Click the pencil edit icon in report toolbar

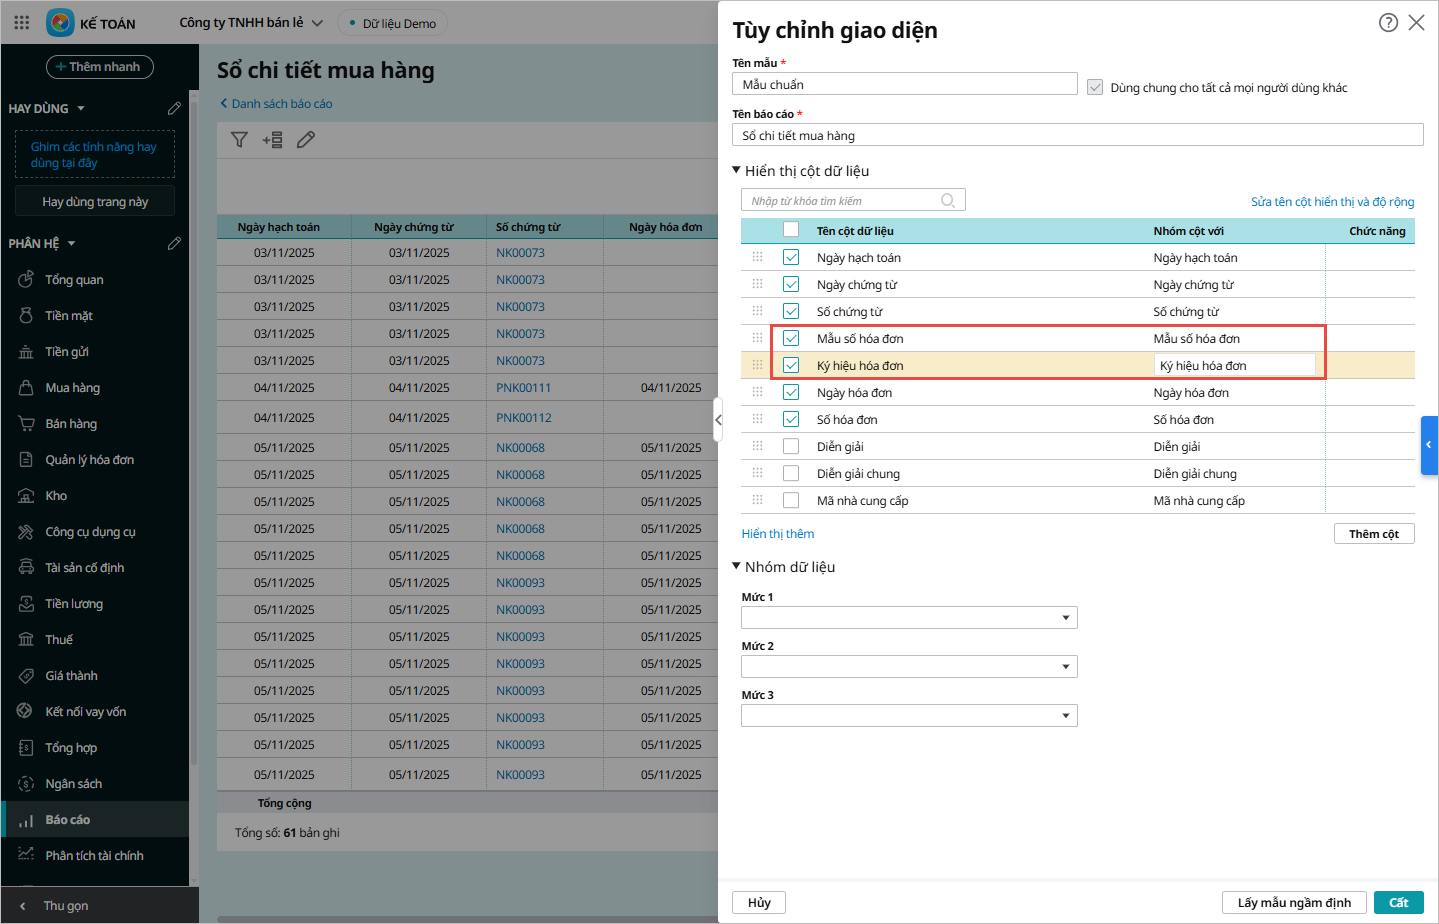306,140
